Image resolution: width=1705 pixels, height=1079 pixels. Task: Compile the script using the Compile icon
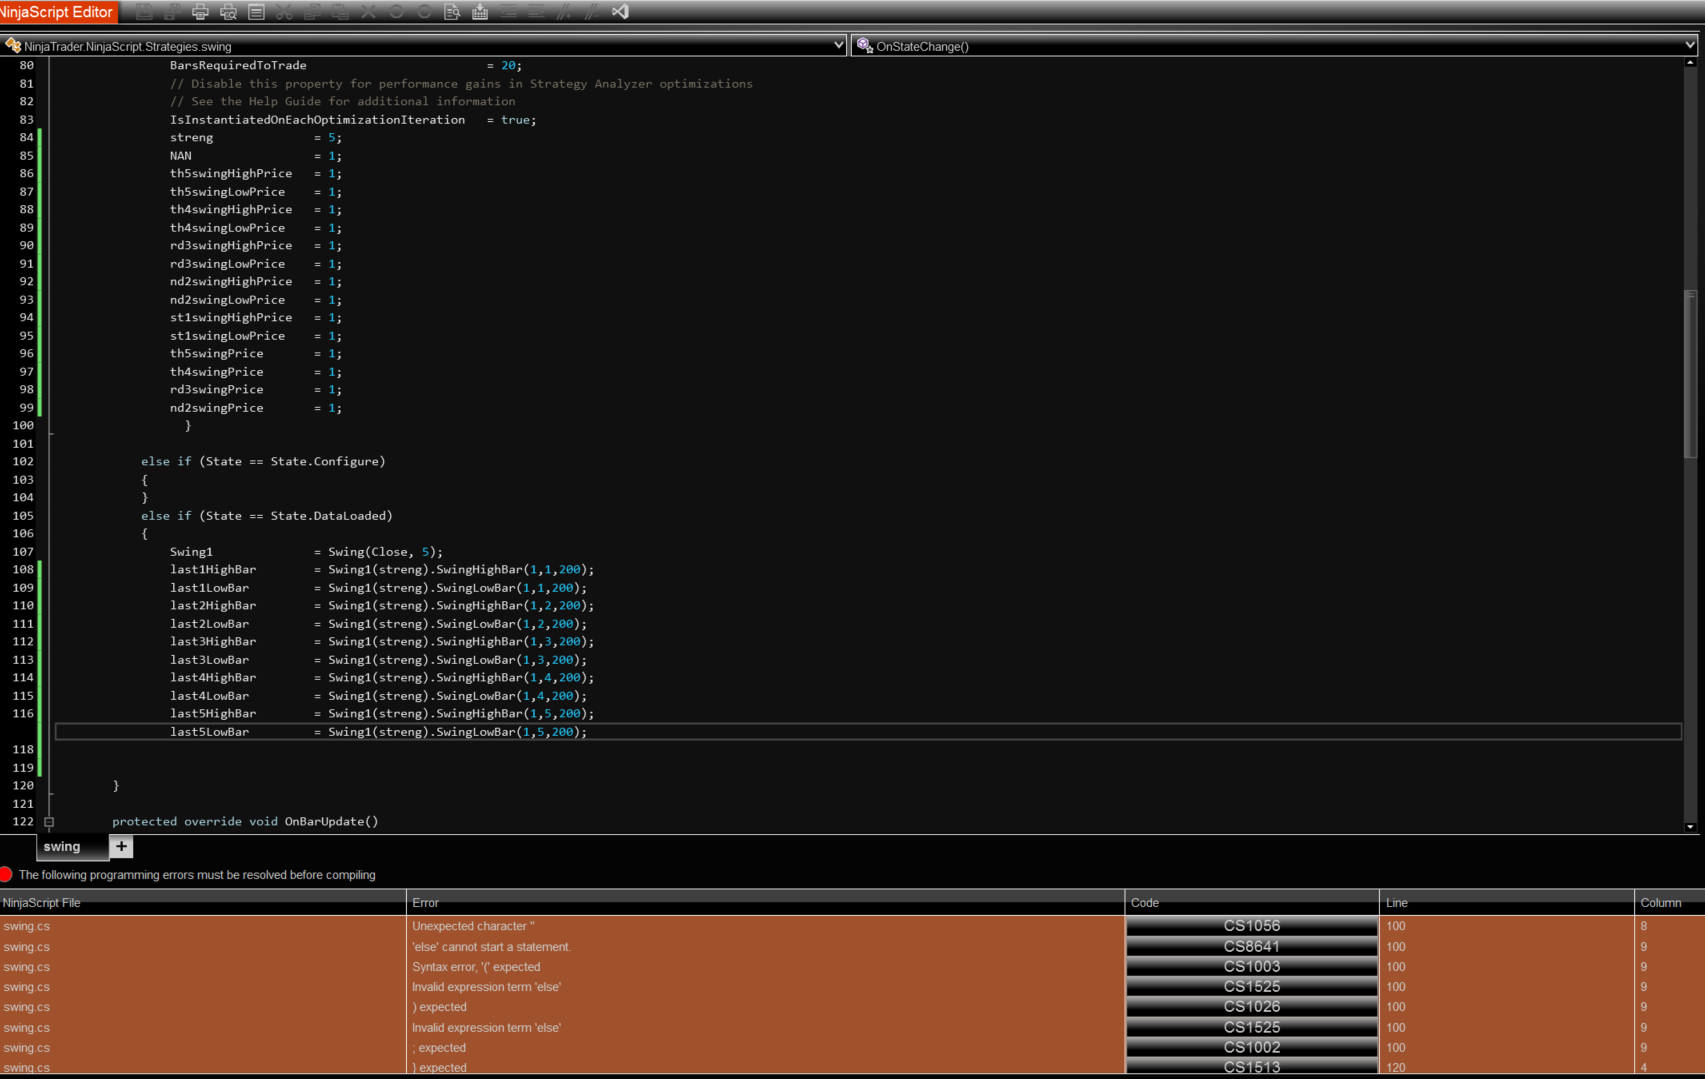480,12
